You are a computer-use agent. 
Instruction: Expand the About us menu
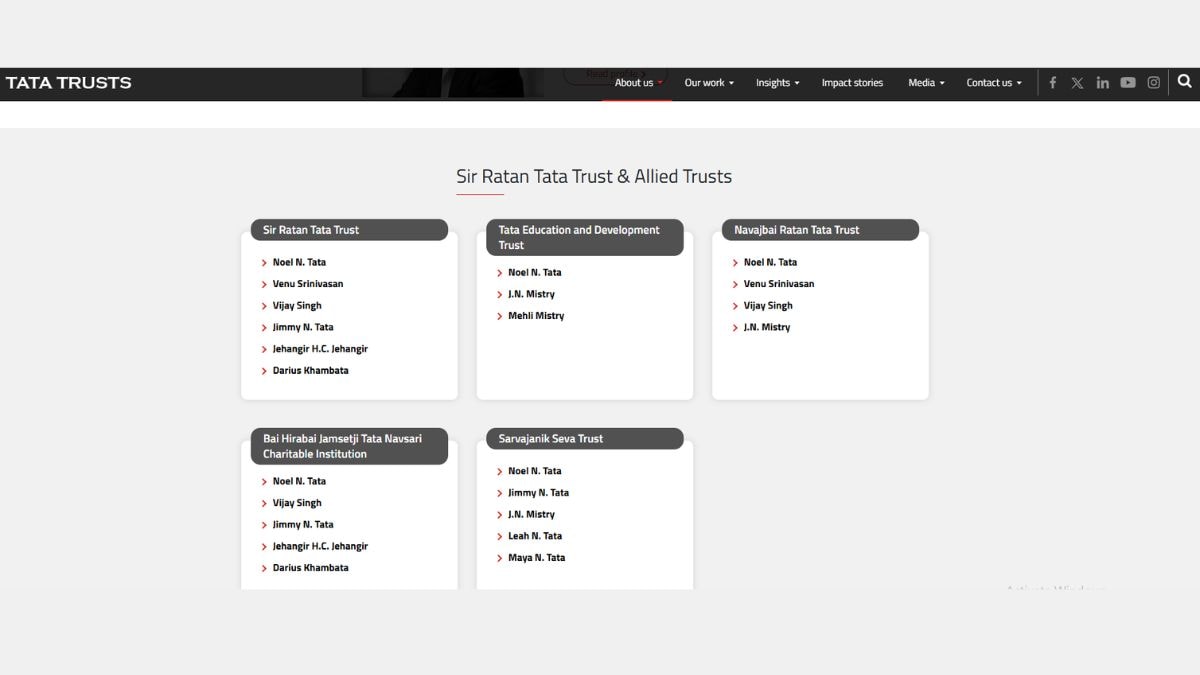(x=638, y=83)
